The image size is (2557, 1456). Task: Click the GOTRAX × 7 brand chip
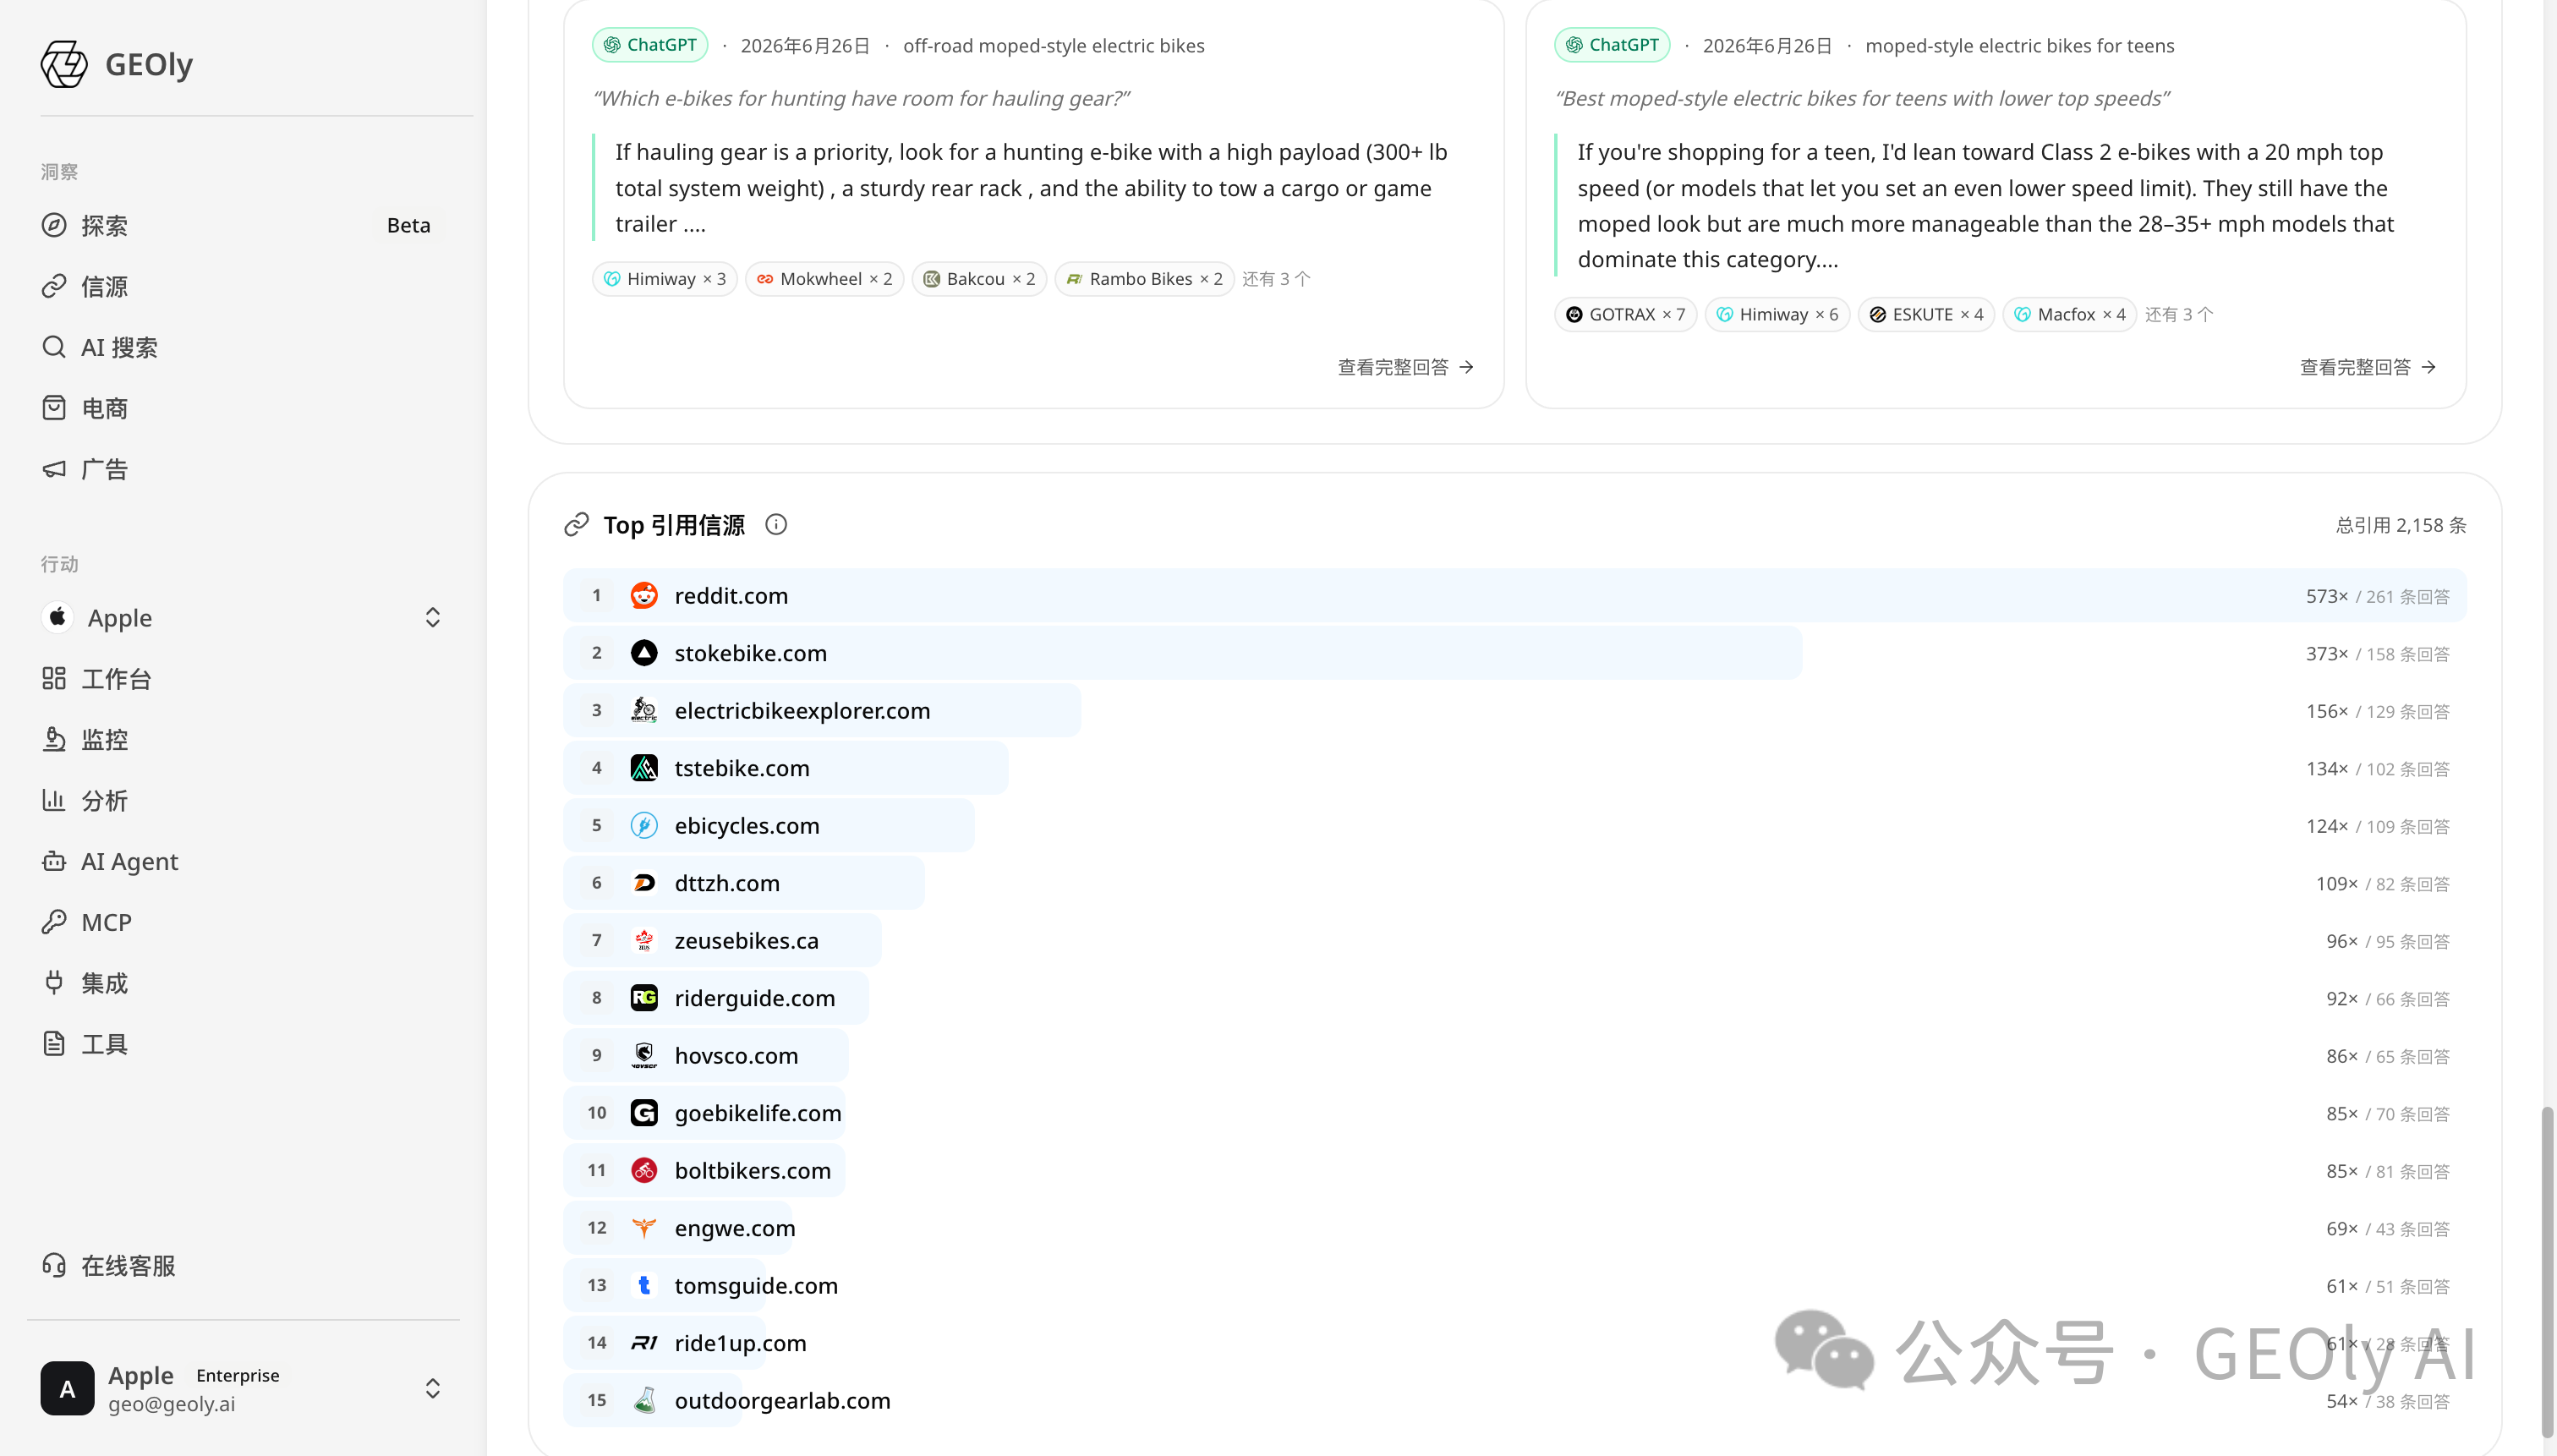click(x=1626, y=314)
